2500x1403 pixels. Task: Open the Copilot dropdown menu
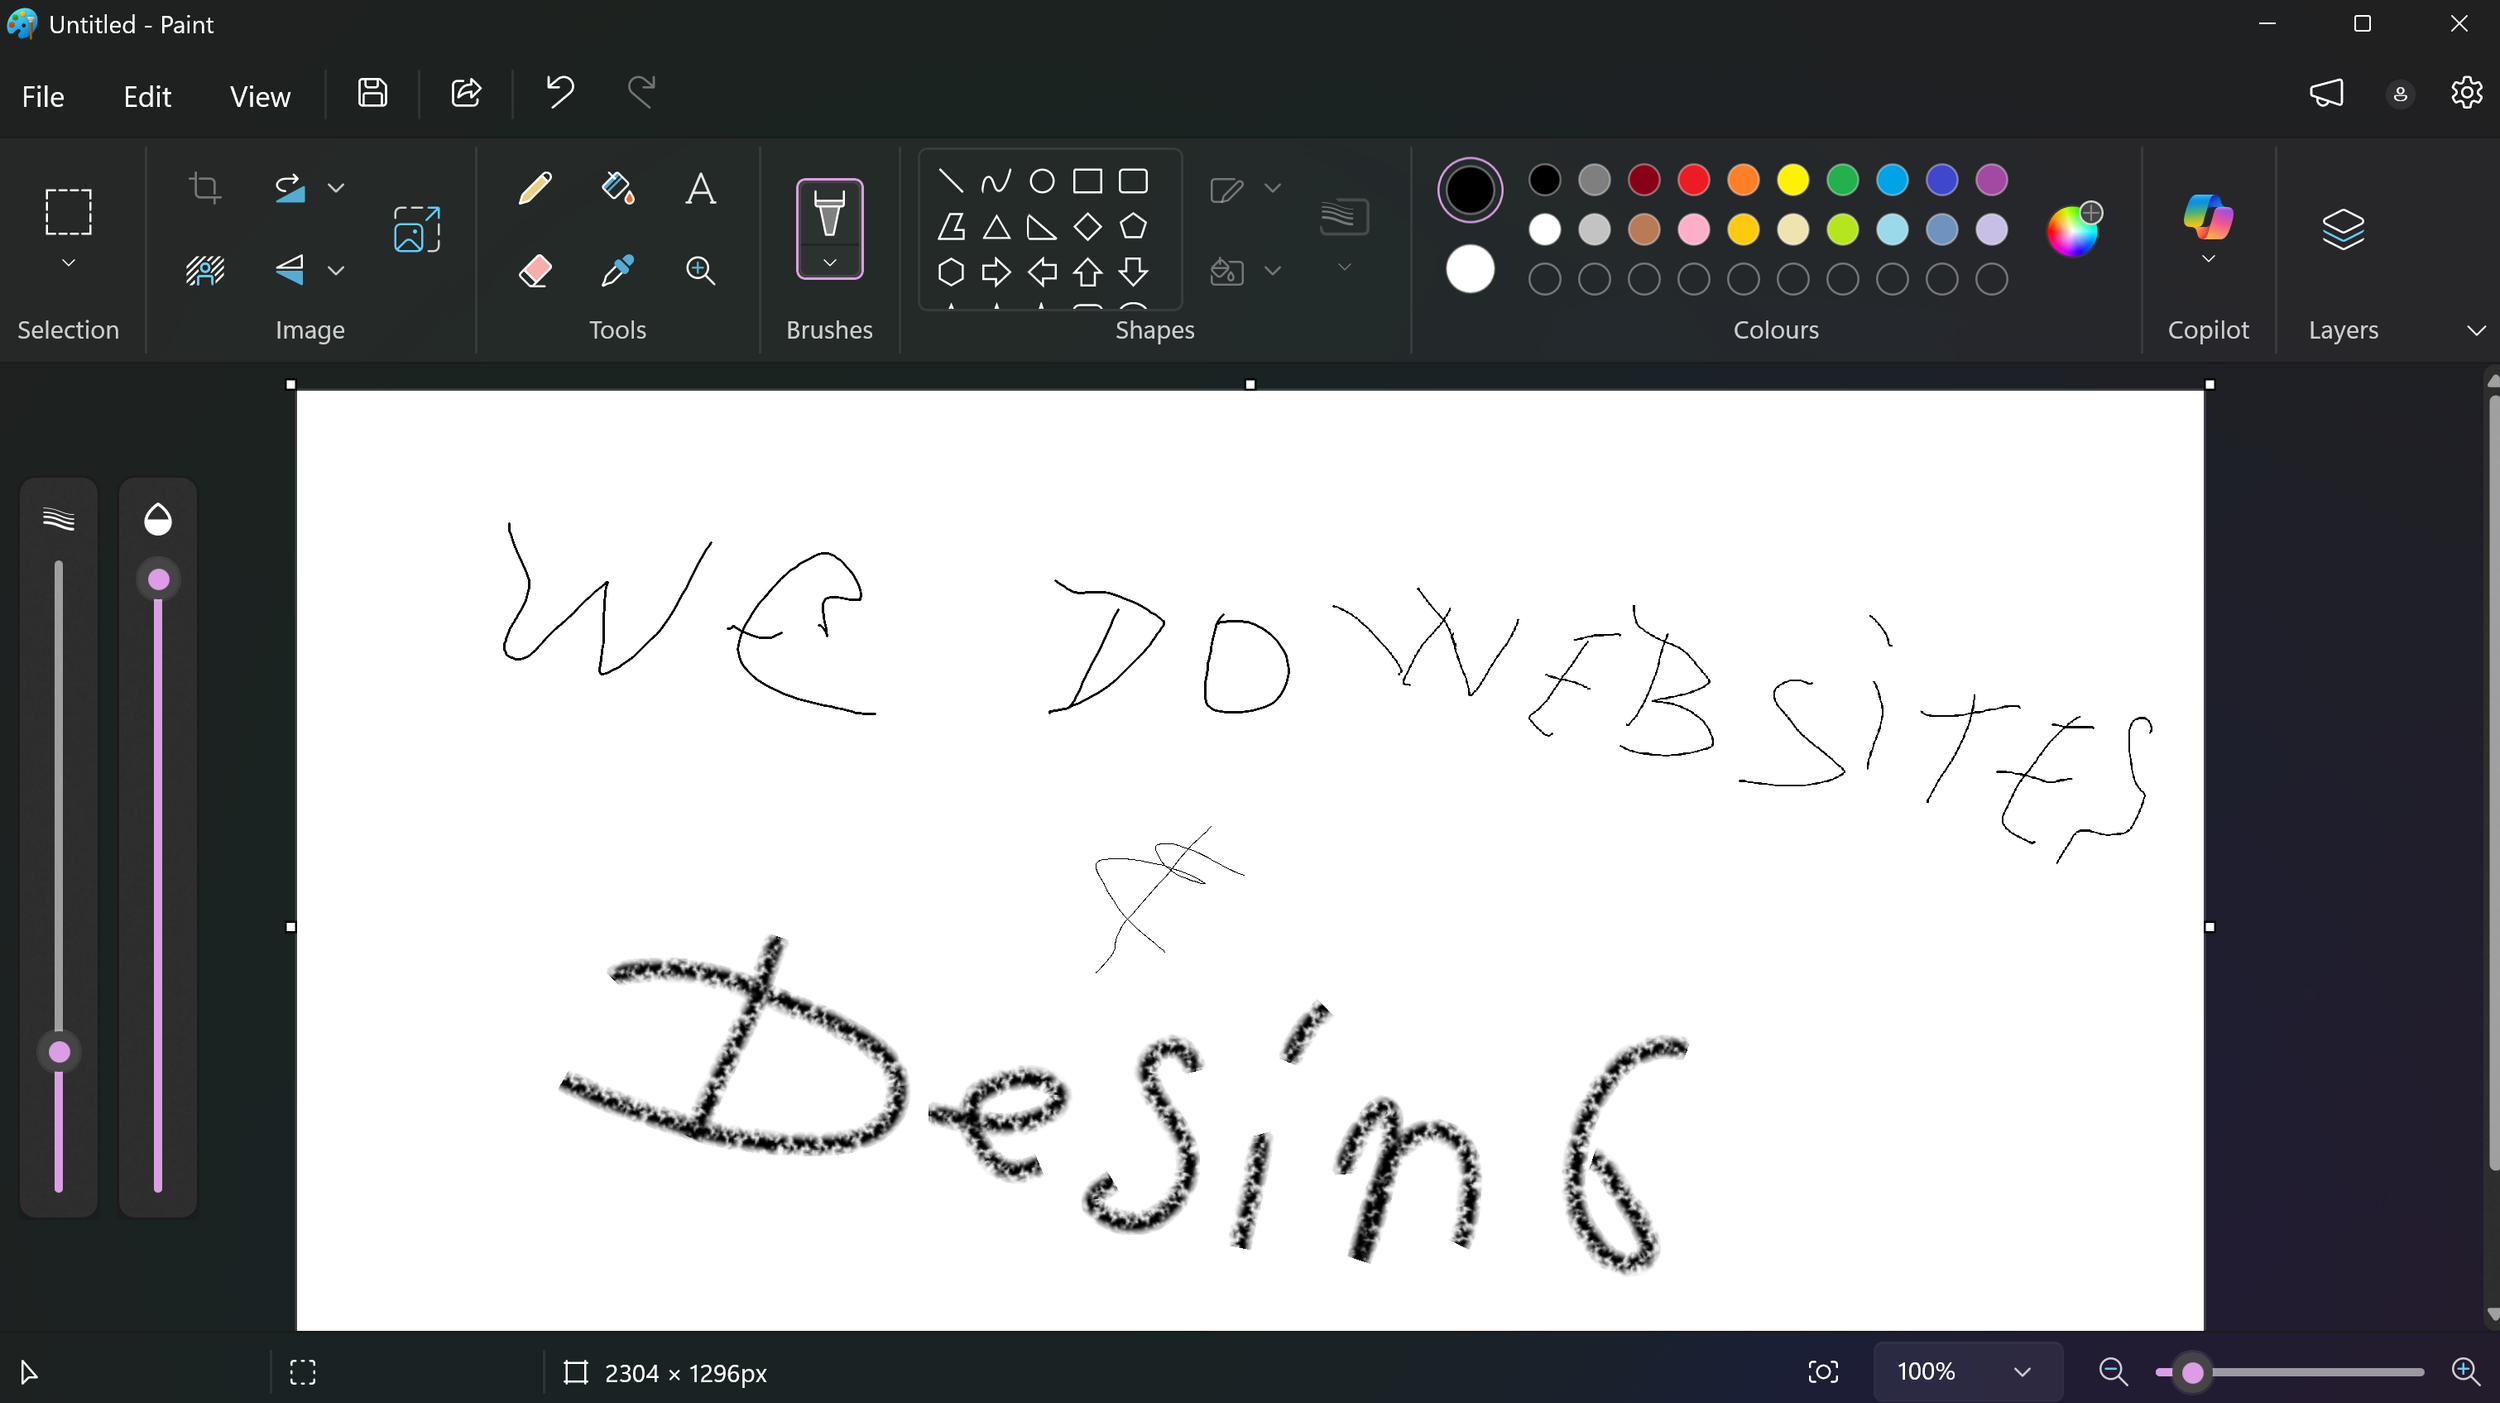[x=2208, y=259]
